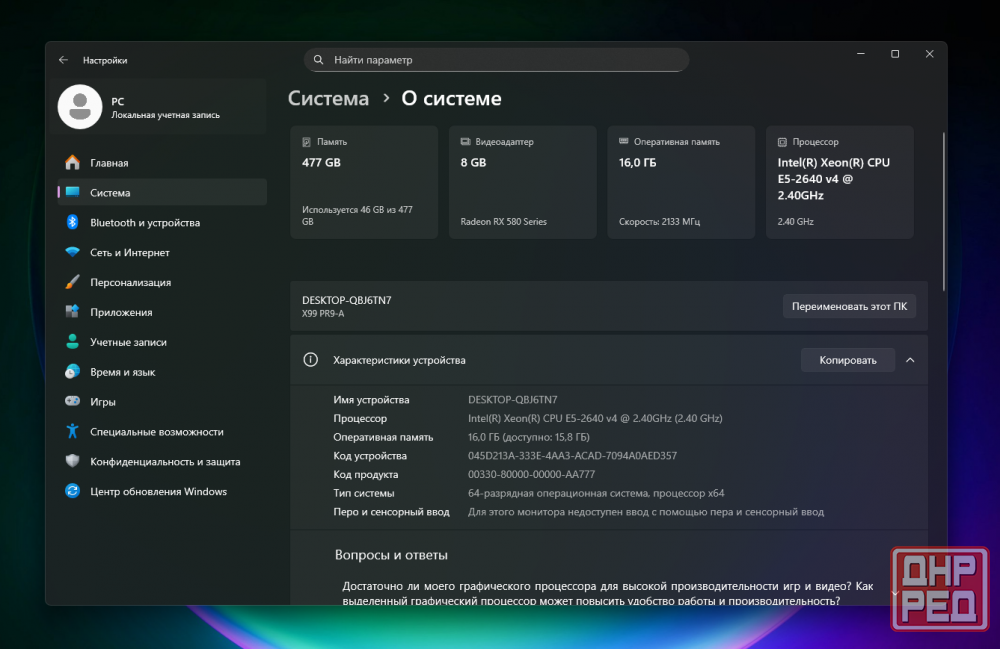Image resolution: width=1000 pixels, height=649 pixels.
Task: Click the Память storage card icon
Action: [x=307, y=142]
